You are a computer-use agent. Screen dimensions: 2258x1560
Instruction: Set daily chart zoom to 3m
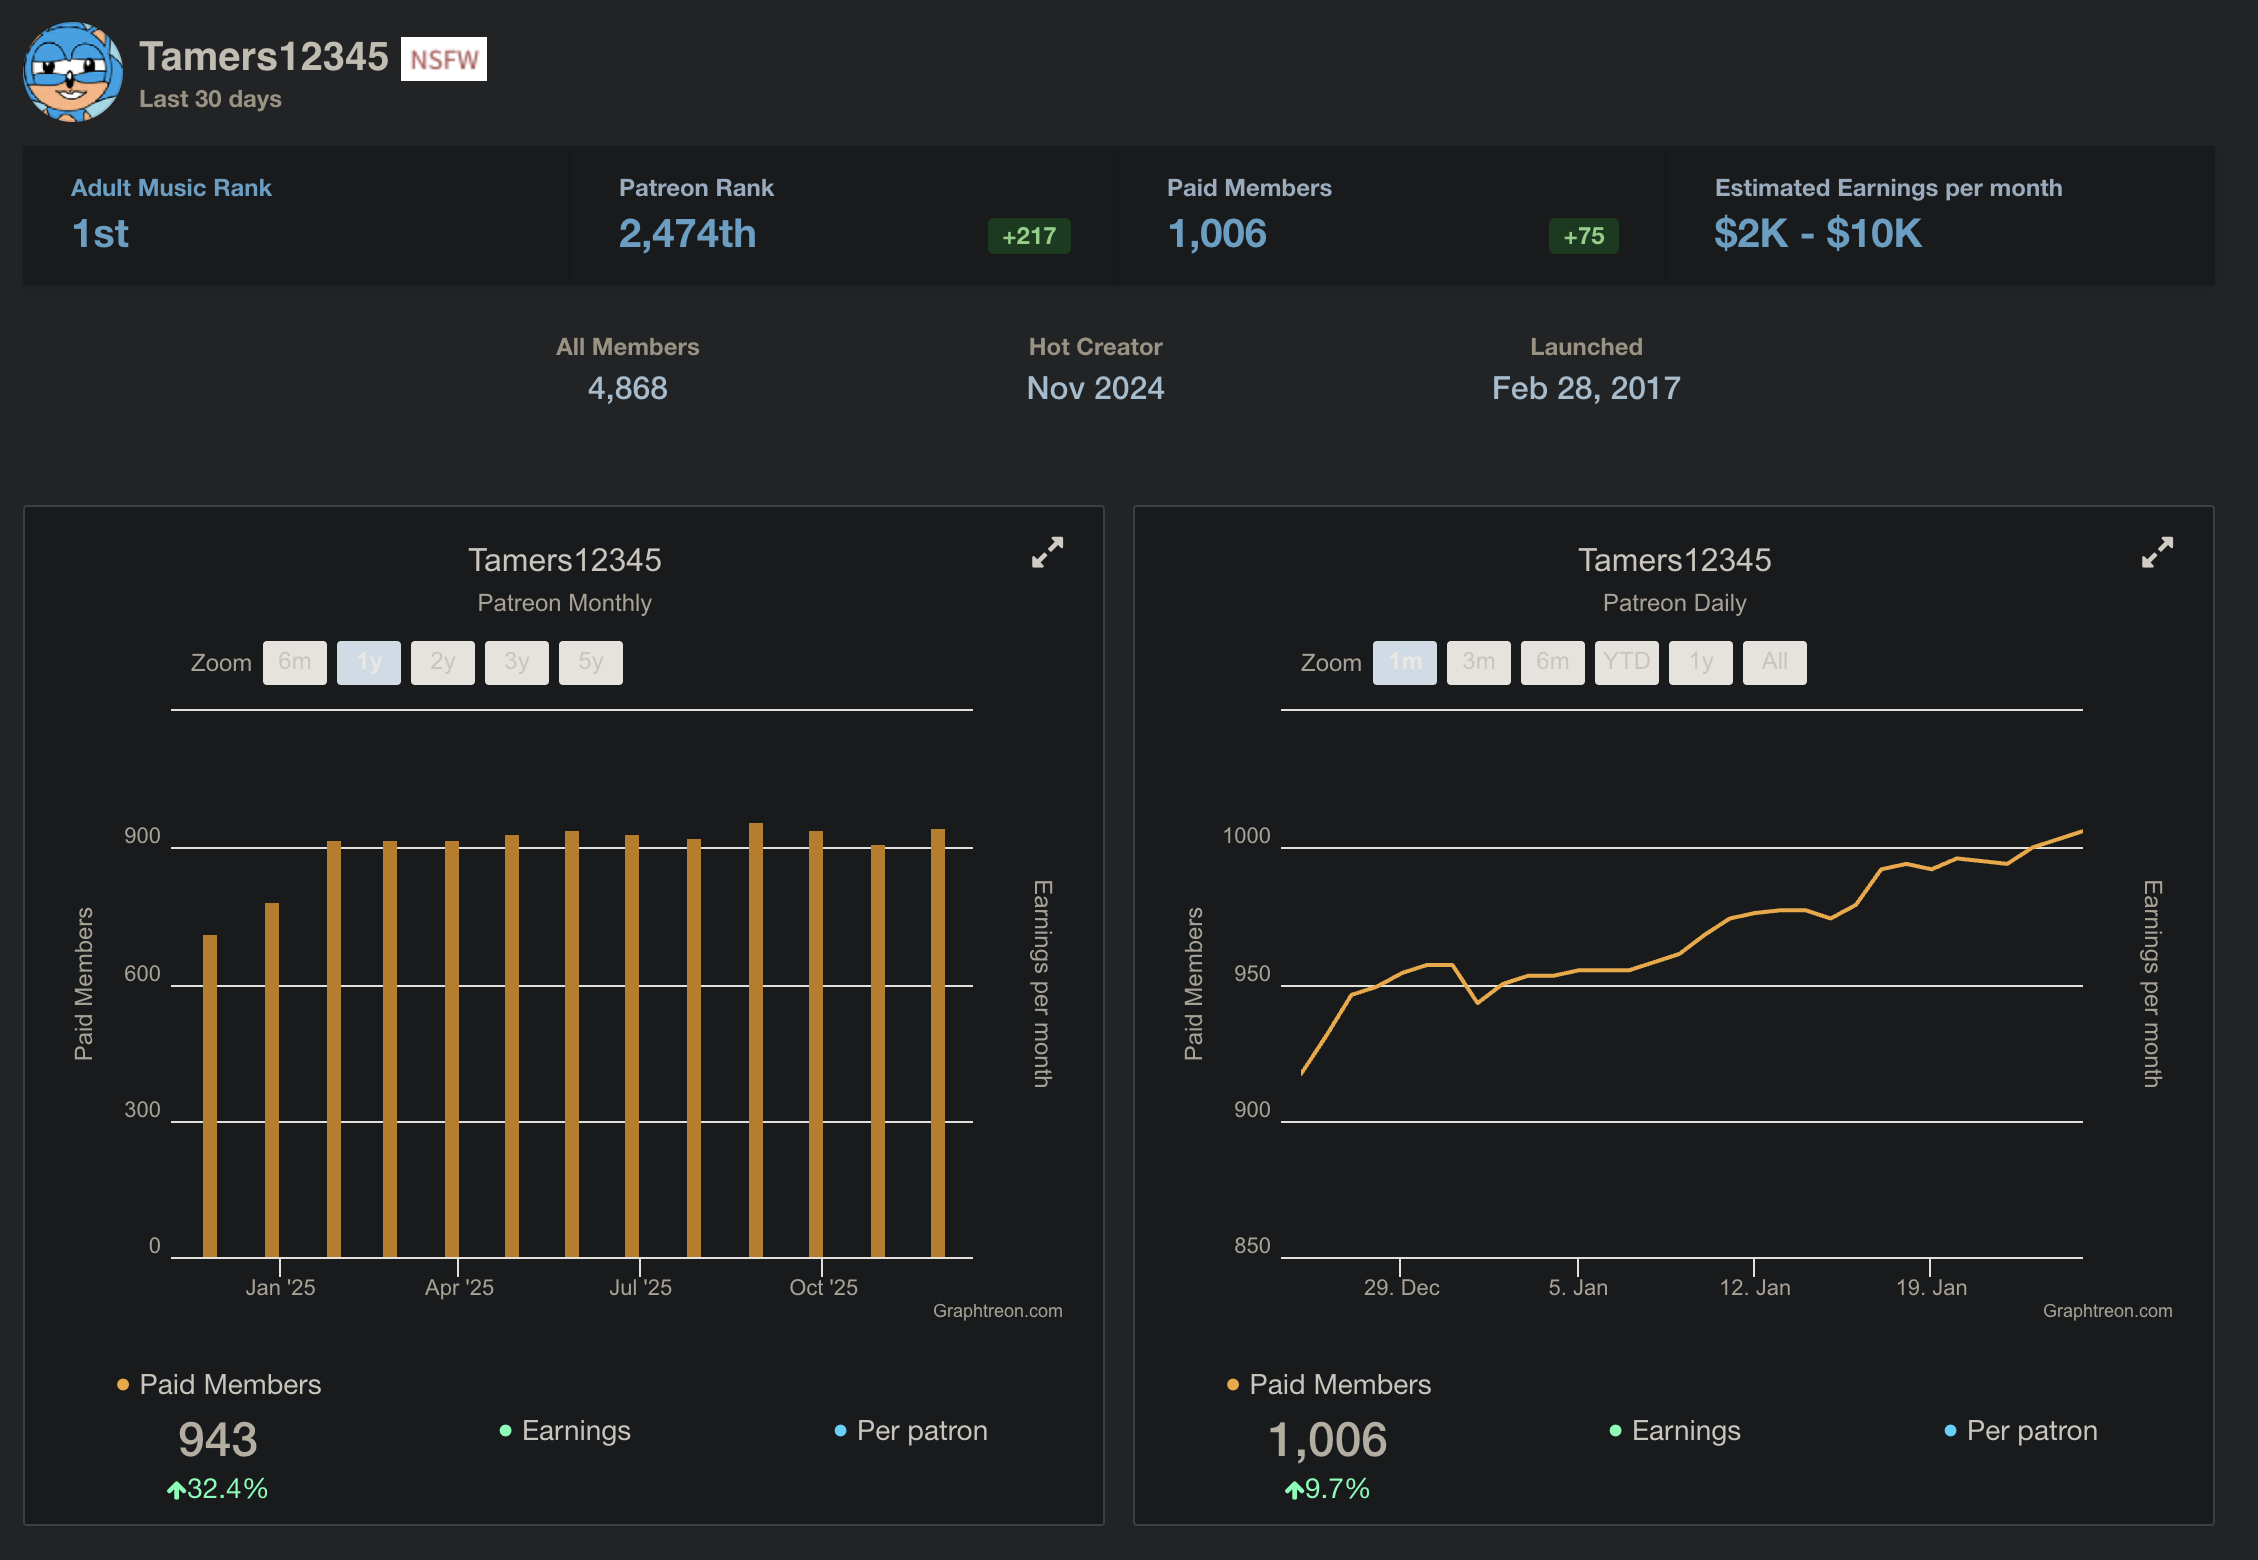1479,662
